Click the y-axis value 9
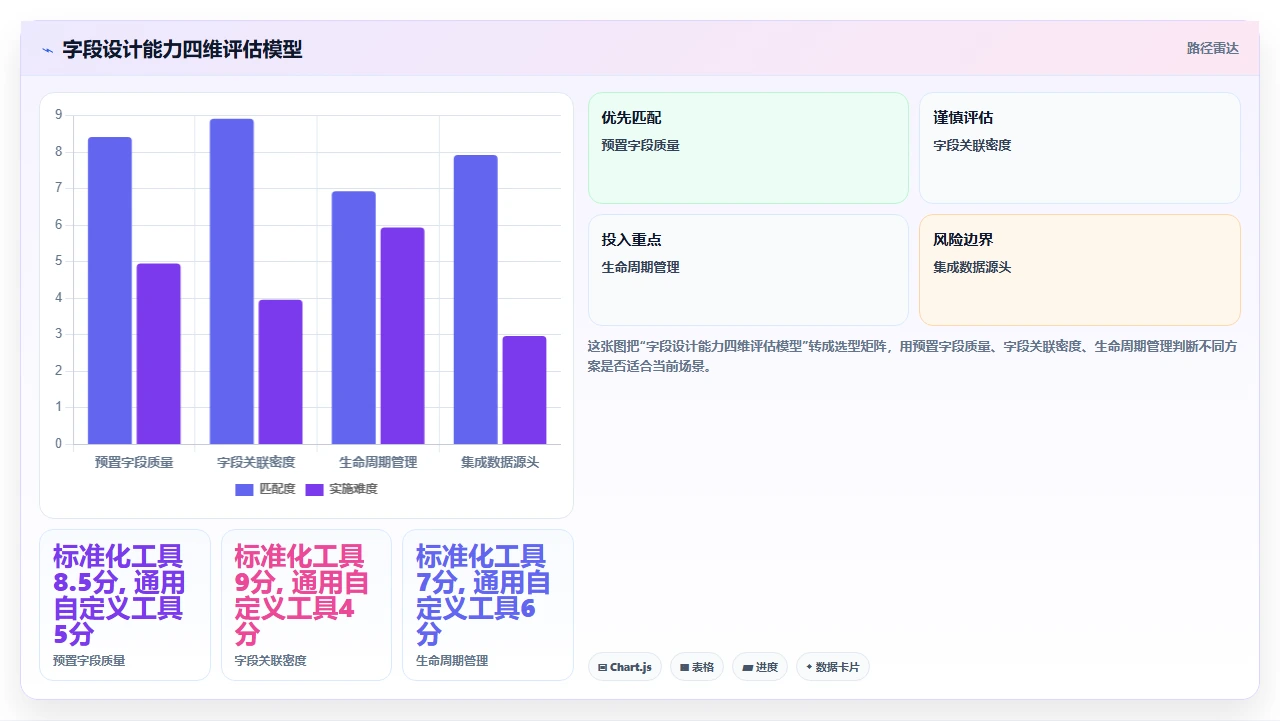The width and height of the screenshot is (1280, 721). click(x=58, y=115)
